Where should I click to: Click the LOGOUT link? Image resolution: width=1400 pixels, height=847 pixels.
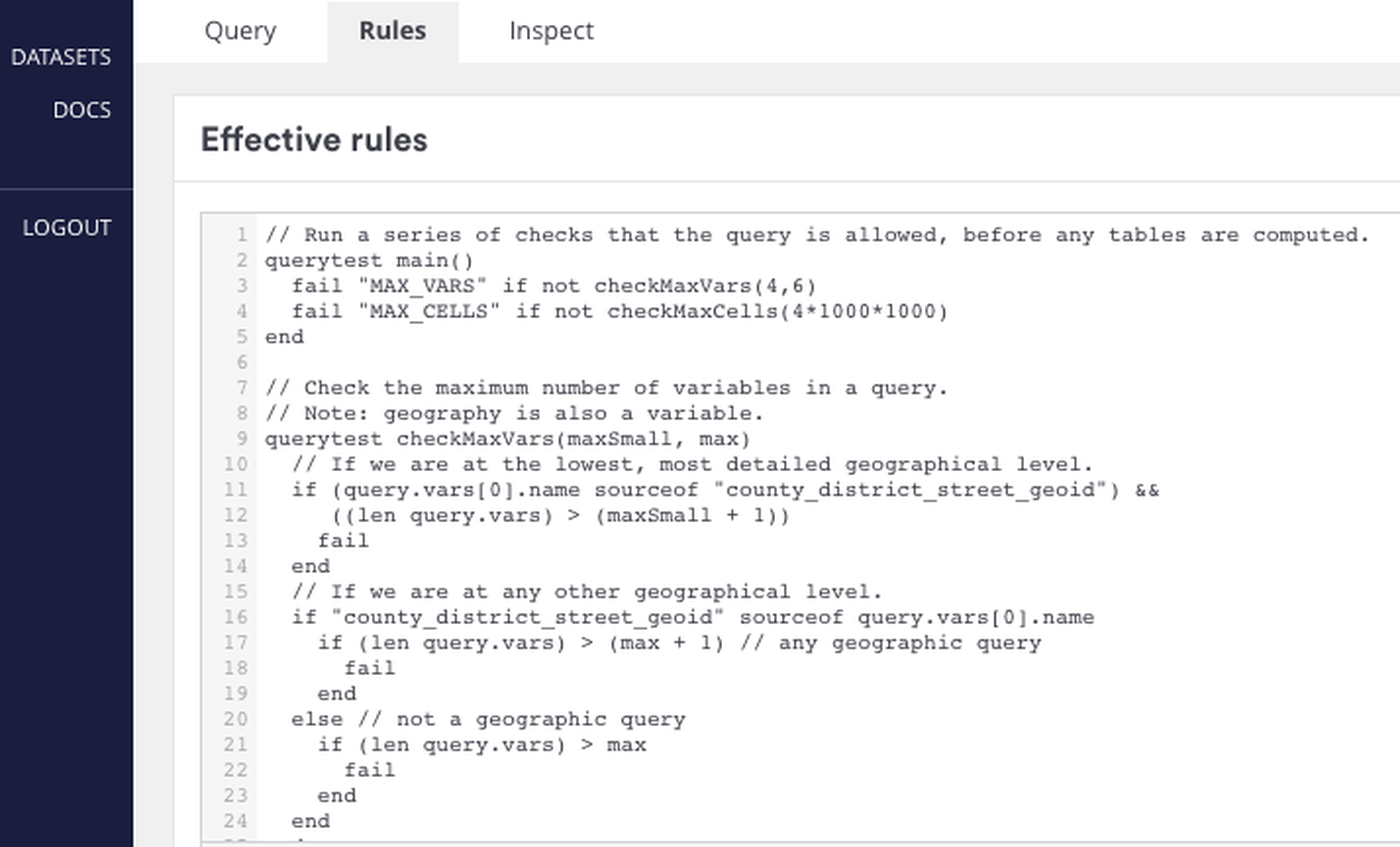pos(67,228)
